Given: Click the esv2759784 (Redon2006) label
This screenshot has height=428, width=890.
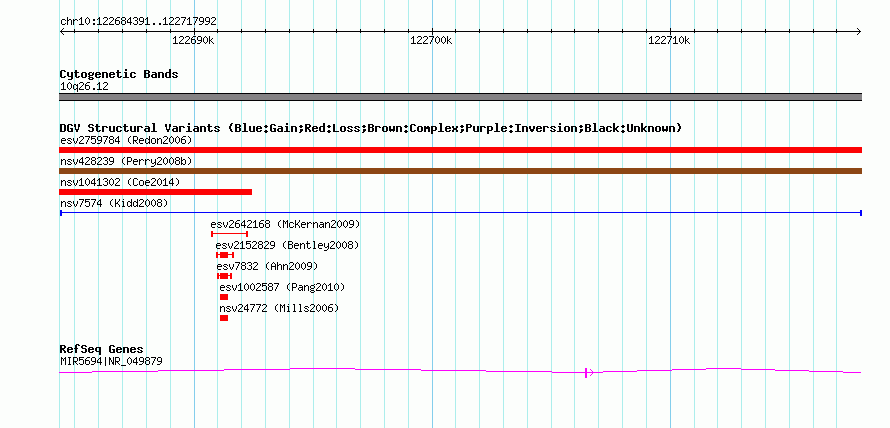Looking at the screenshot, I should pyautogui.click(x=126, y=140).
